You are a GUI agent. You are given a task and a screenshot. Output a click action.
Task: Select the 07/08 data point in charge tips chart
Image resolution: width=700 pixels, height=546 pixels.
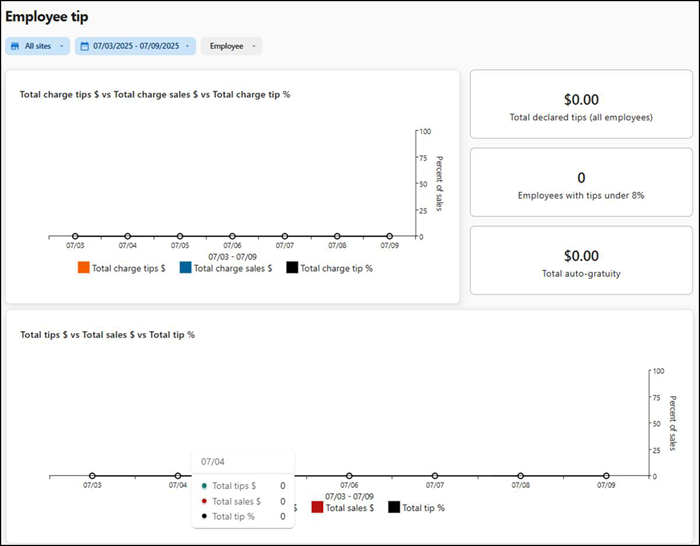pyautogui.click(x=337, y=236)
